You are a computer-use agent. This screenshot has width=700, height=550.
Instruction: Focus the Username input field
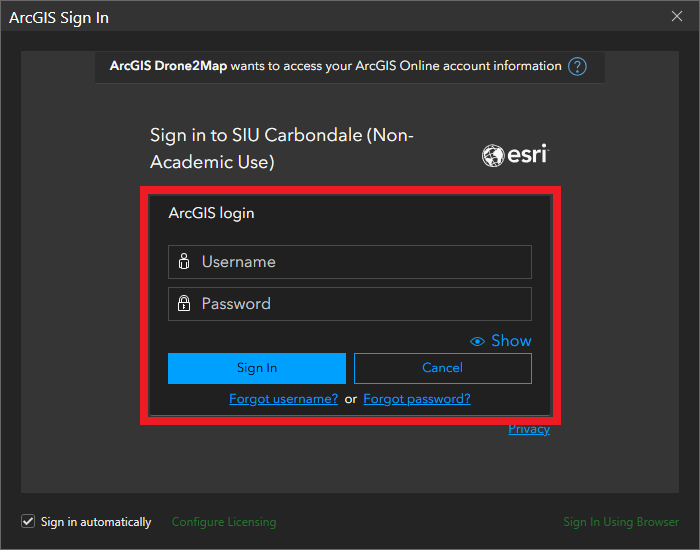tap(360, 262)
